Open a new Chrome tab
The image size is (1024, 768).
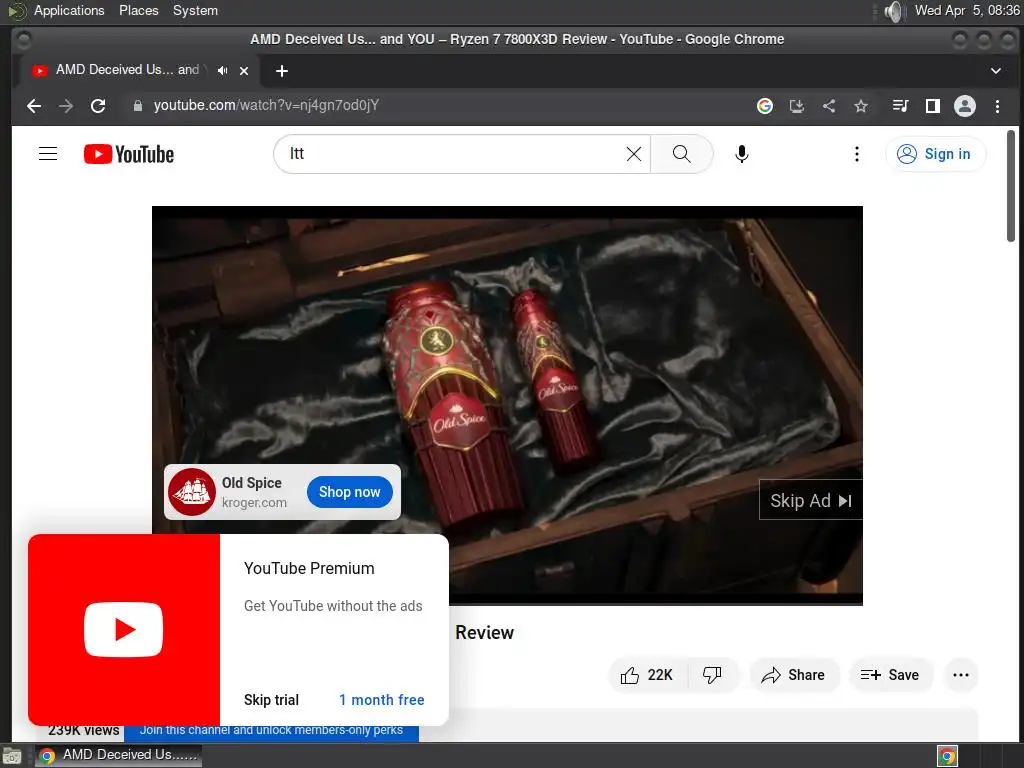click(x=281, y=71)
